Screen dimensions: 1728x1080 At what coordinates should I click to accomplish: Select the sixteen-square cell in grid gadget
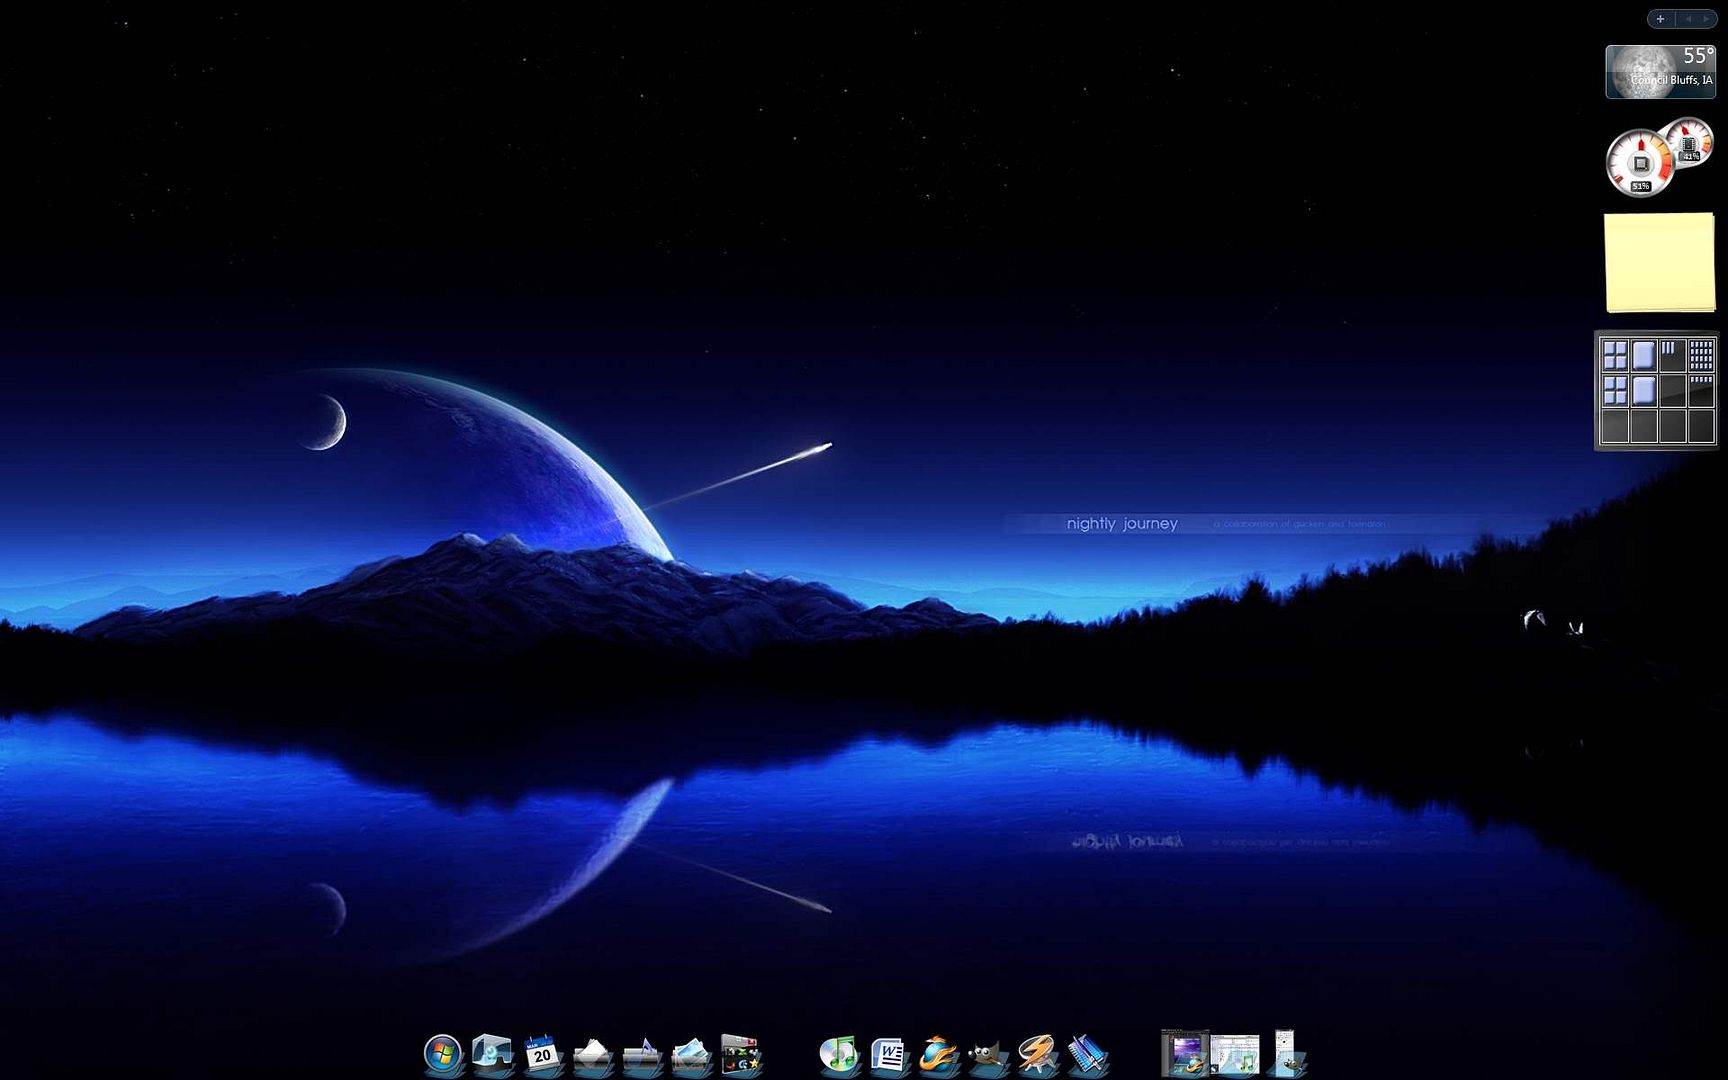tap(1701, 354)
